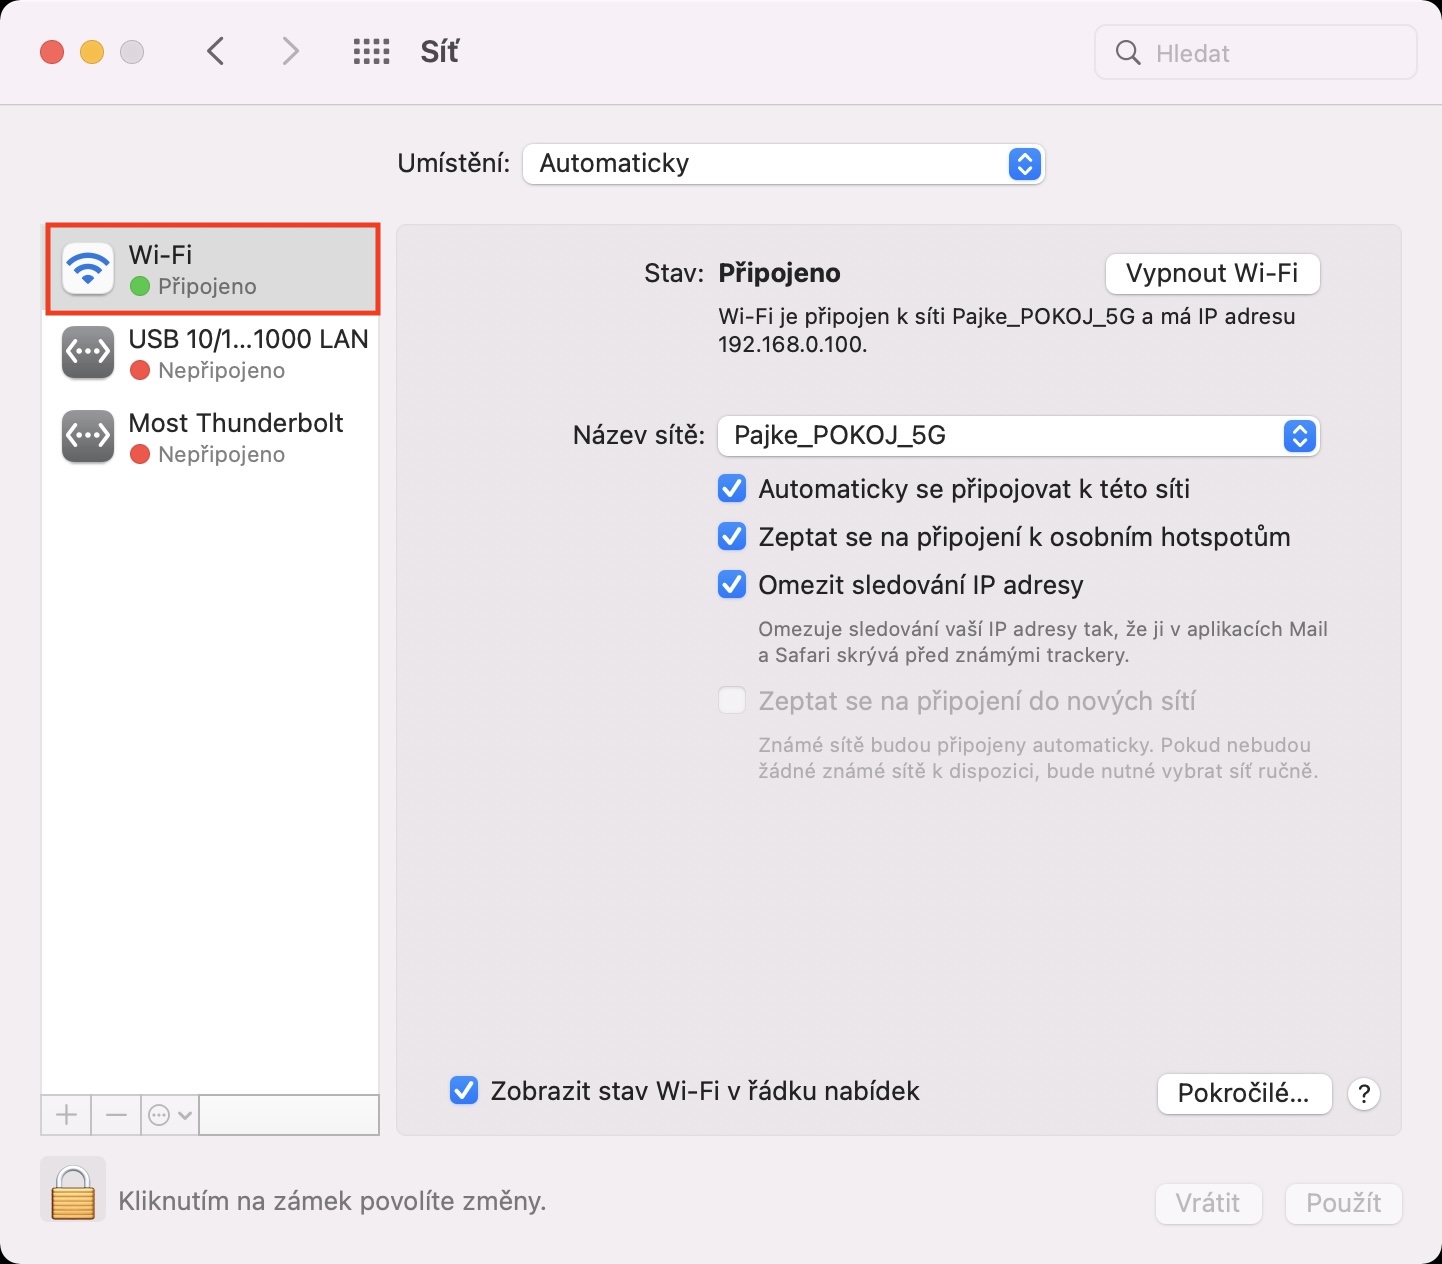Uncheck limit IP address tracking
Viewport: 1442px width, 1264px height.
[x=732, y=585]
